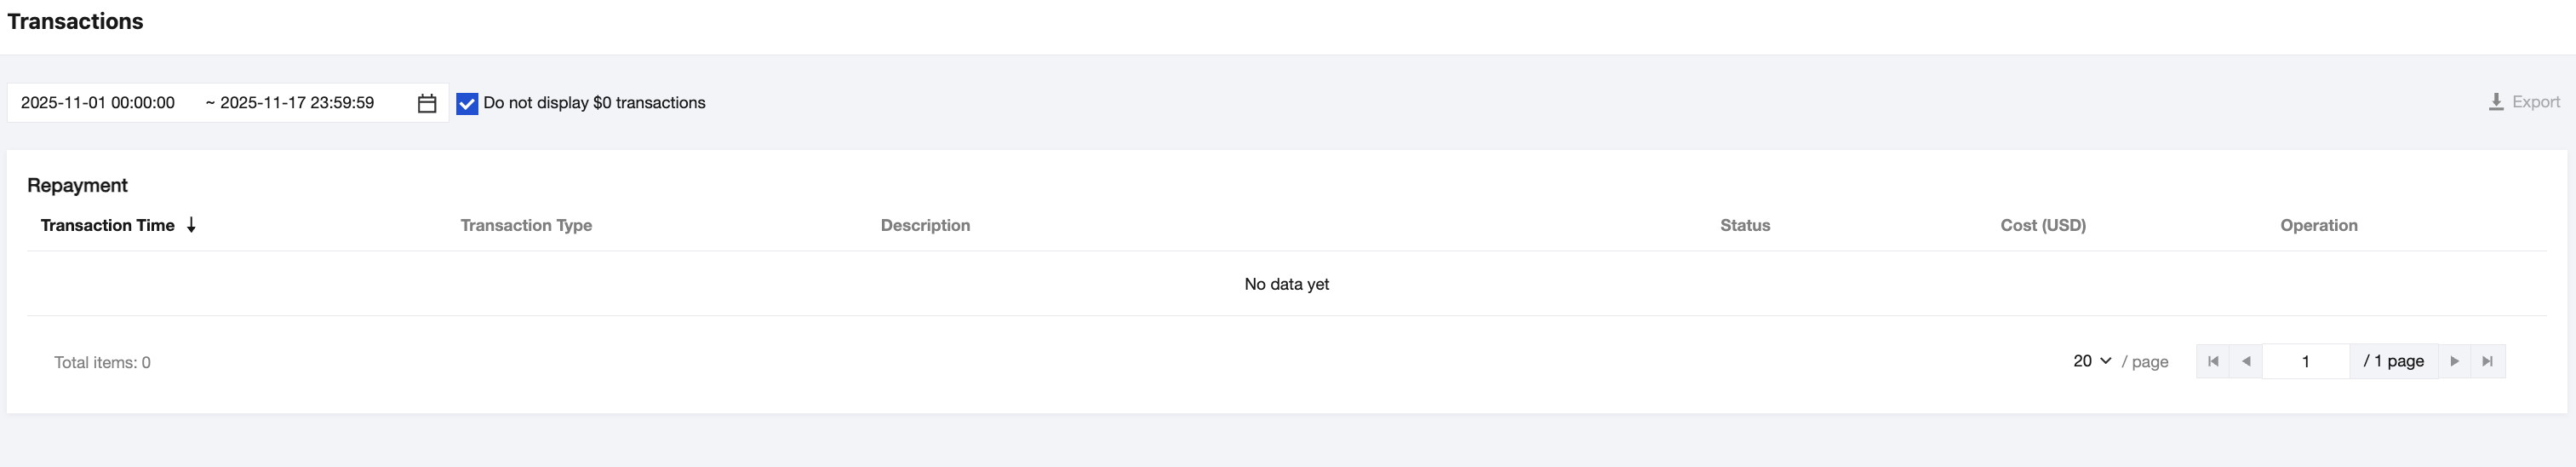Open the 20 per page dropdown
2576x467 pixels.
point(2091,361)
